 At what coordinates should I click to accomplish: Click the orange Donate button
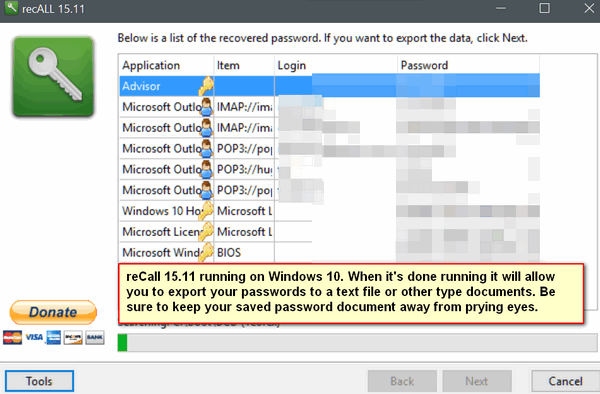[53, 312]
